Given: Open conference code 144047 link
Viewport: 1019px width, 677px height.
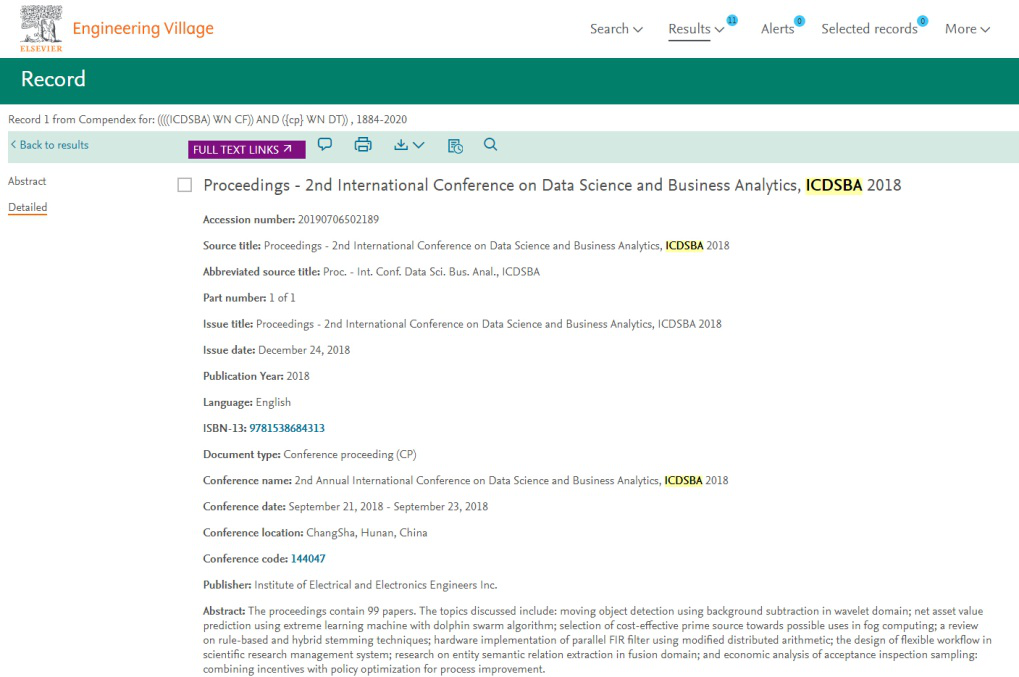Looking at the screenshot, I should [x=308, y=559].
